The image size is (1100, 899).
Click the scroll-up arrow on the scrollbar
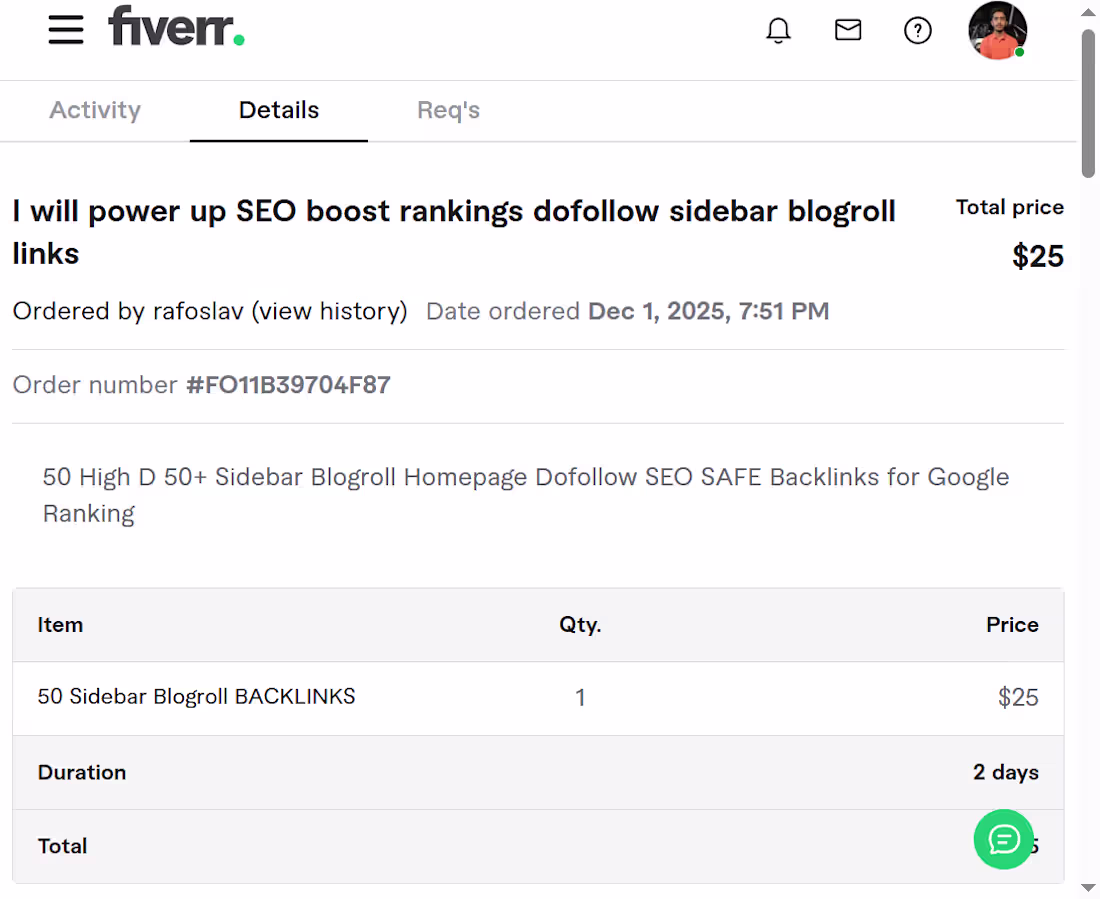[1088, 11]
